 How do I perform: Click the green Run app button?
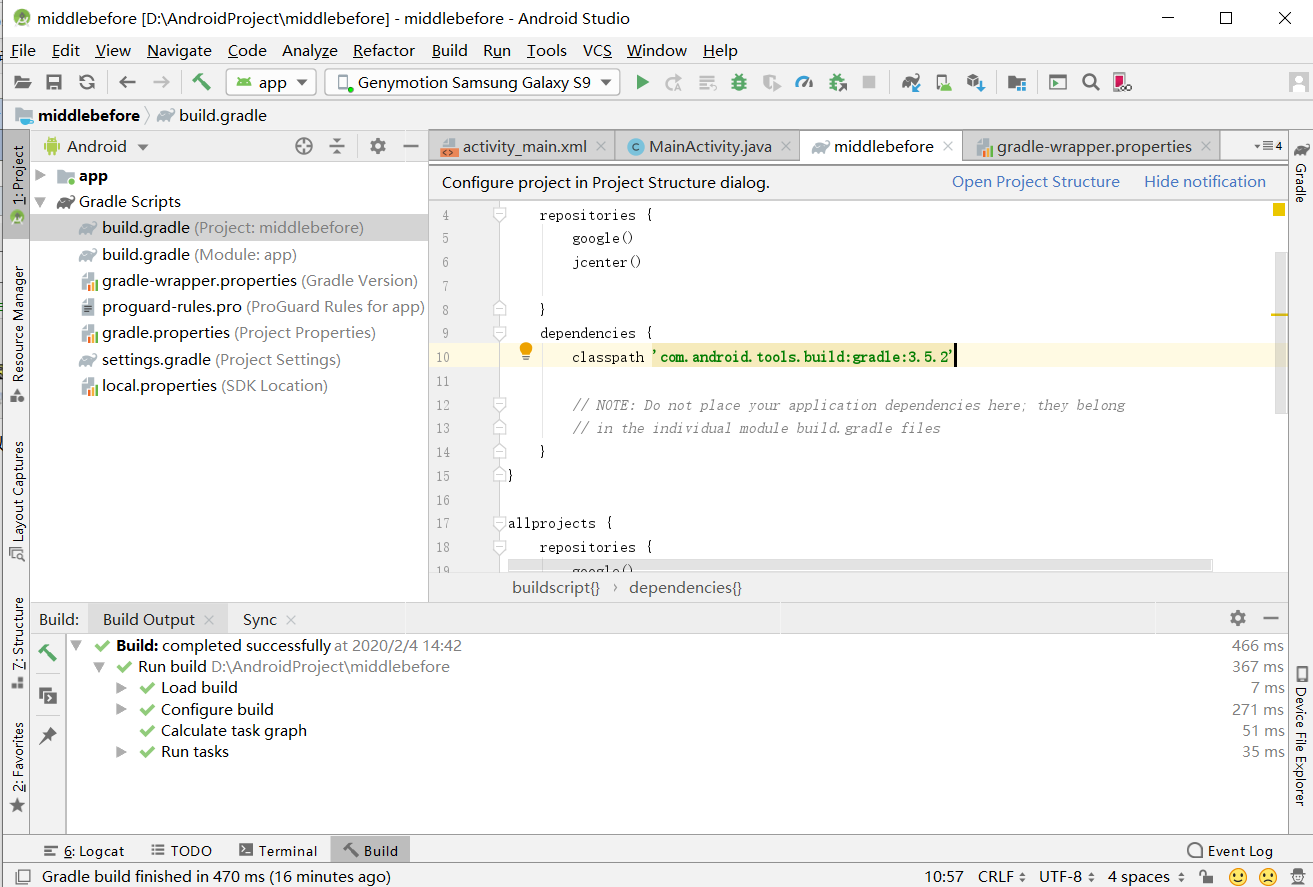point(642,83)
